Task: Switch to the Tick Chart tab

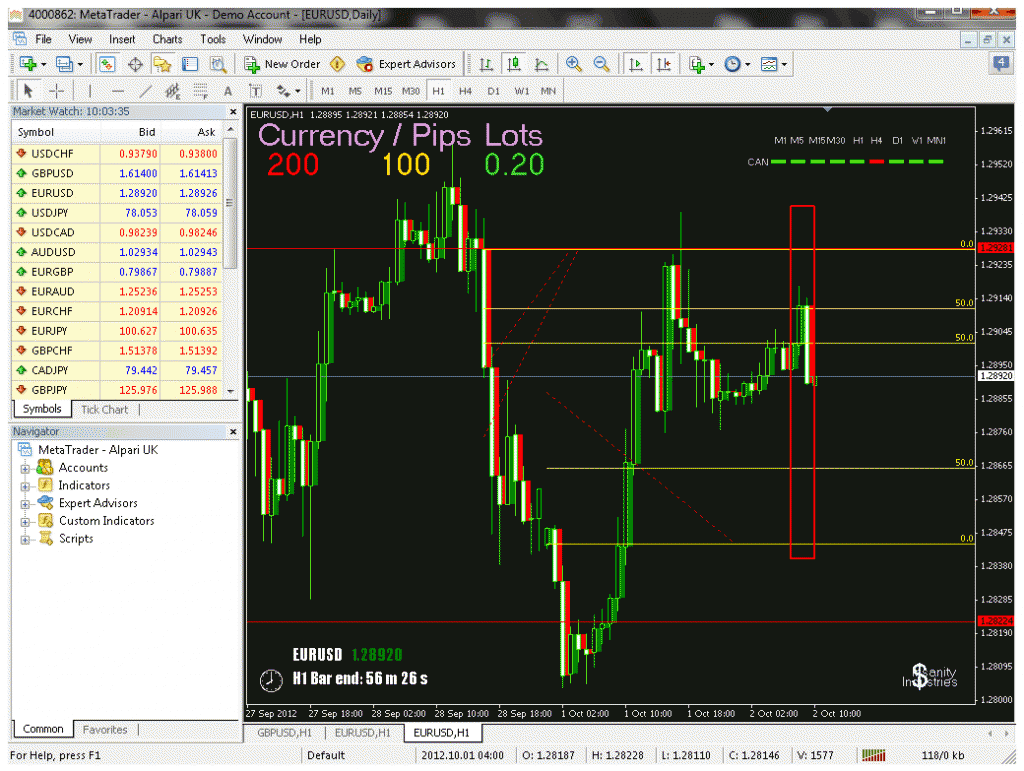Action: [104, 410]
